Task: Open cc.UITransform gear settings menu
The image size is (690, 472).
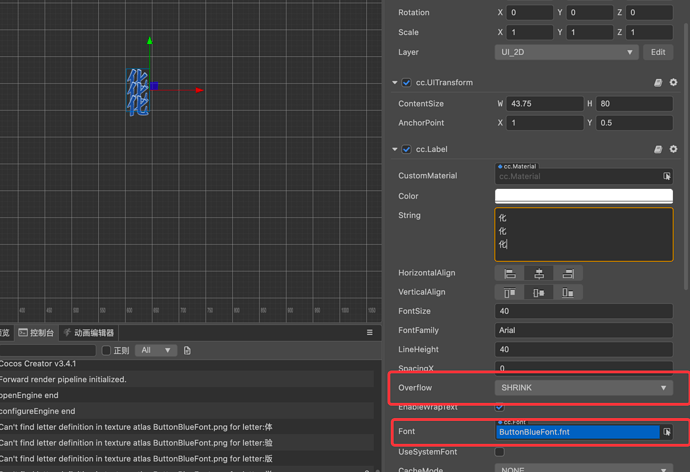Action: pos(673,83)
